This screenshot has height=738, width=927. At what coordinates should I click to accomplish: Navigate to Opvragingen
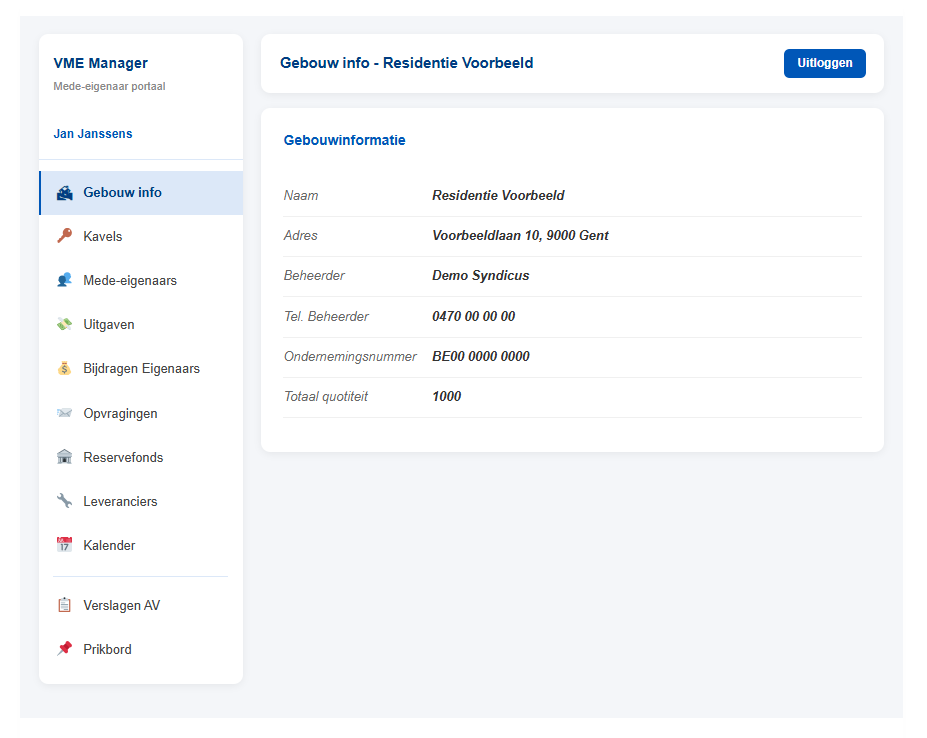pos(141,413)
